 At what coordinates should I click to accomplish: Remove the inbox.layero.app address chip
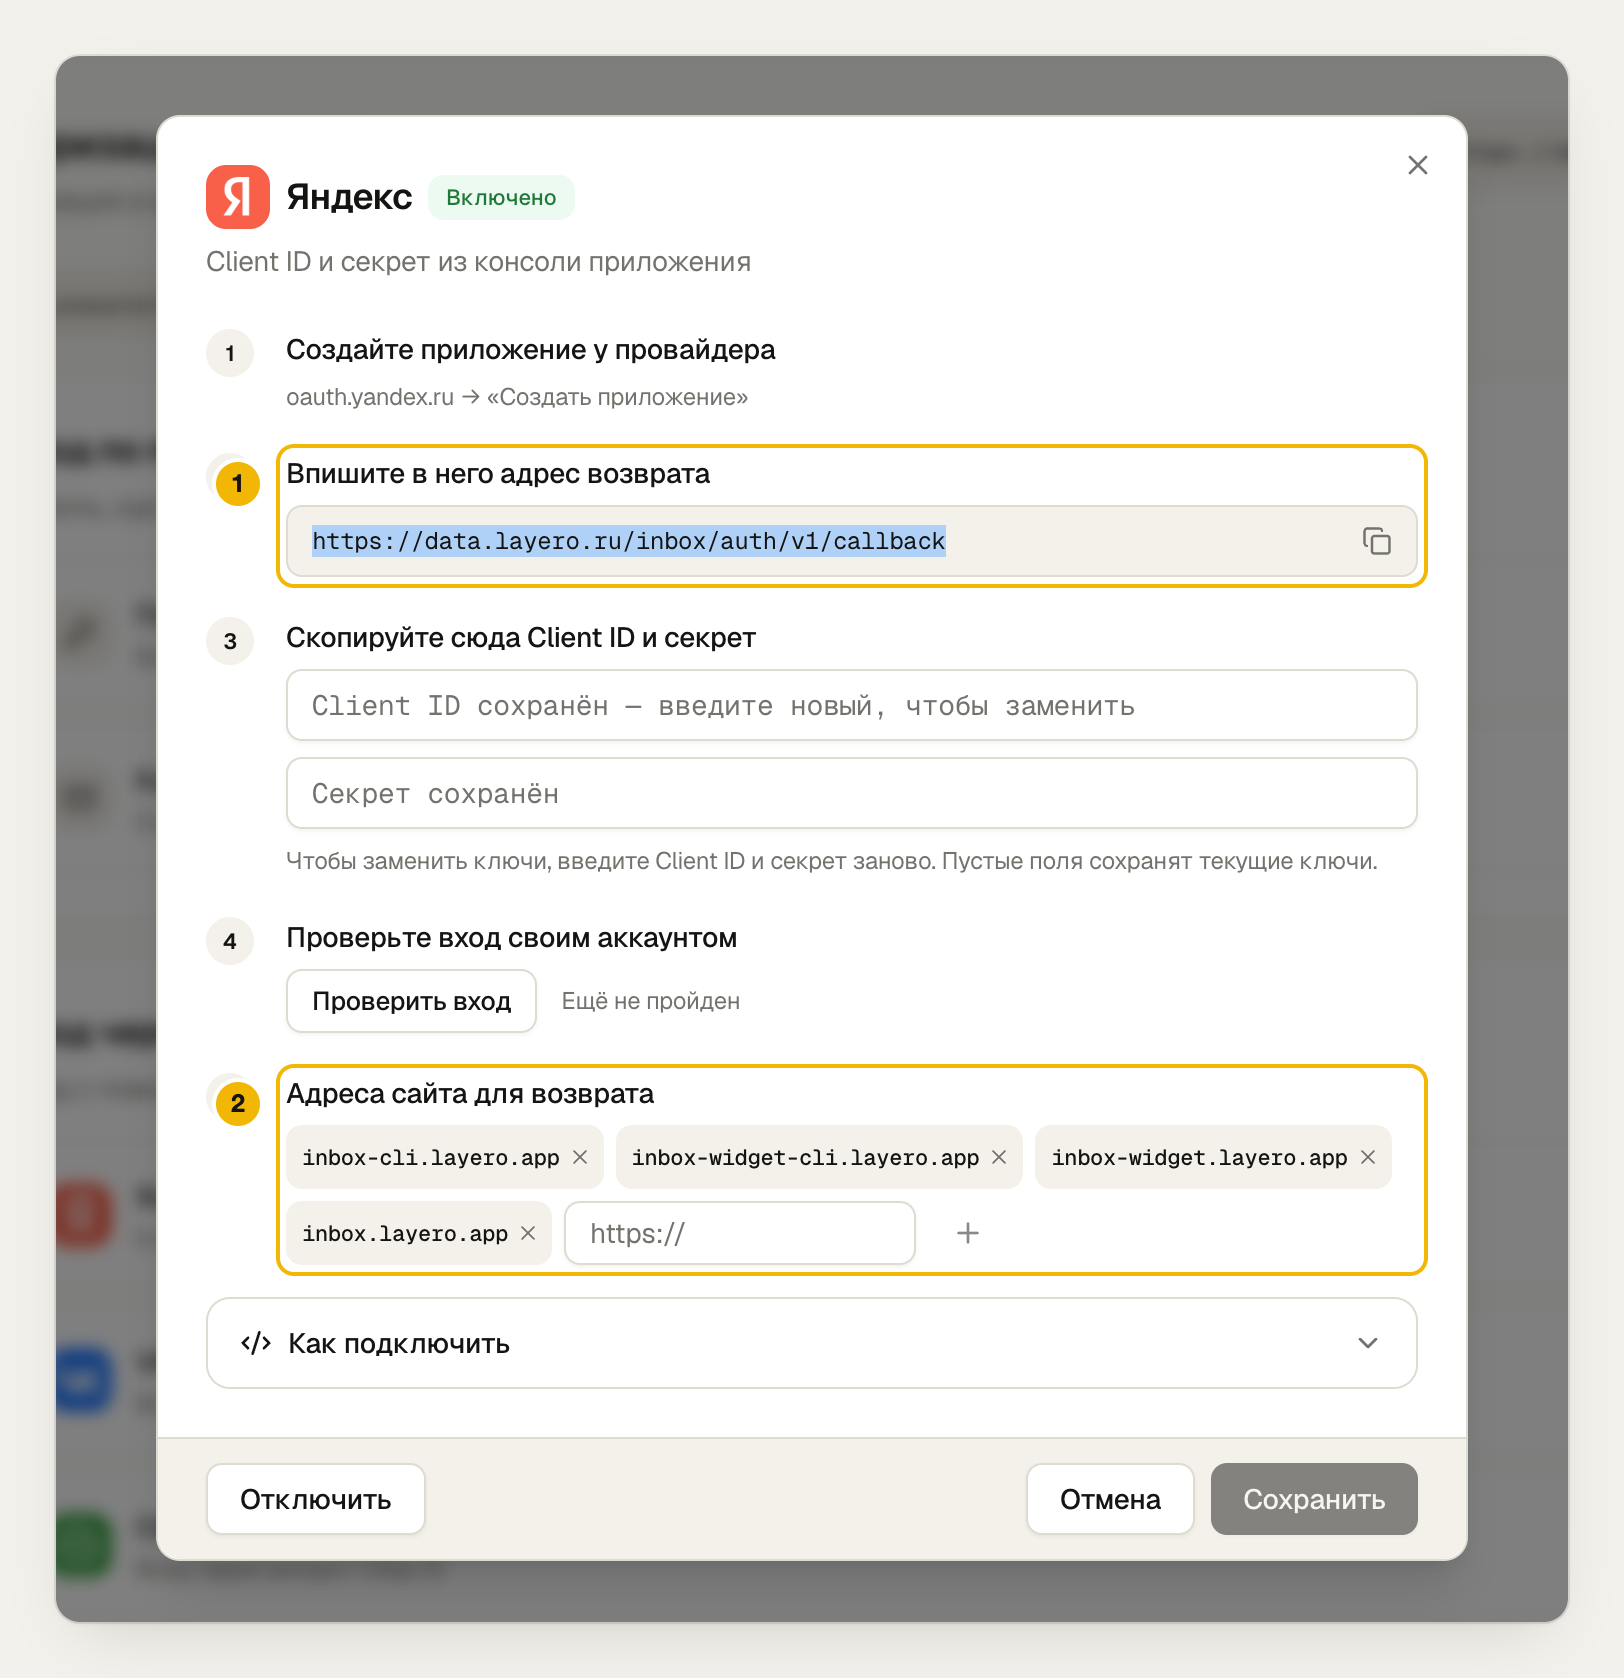(528, 1233)
